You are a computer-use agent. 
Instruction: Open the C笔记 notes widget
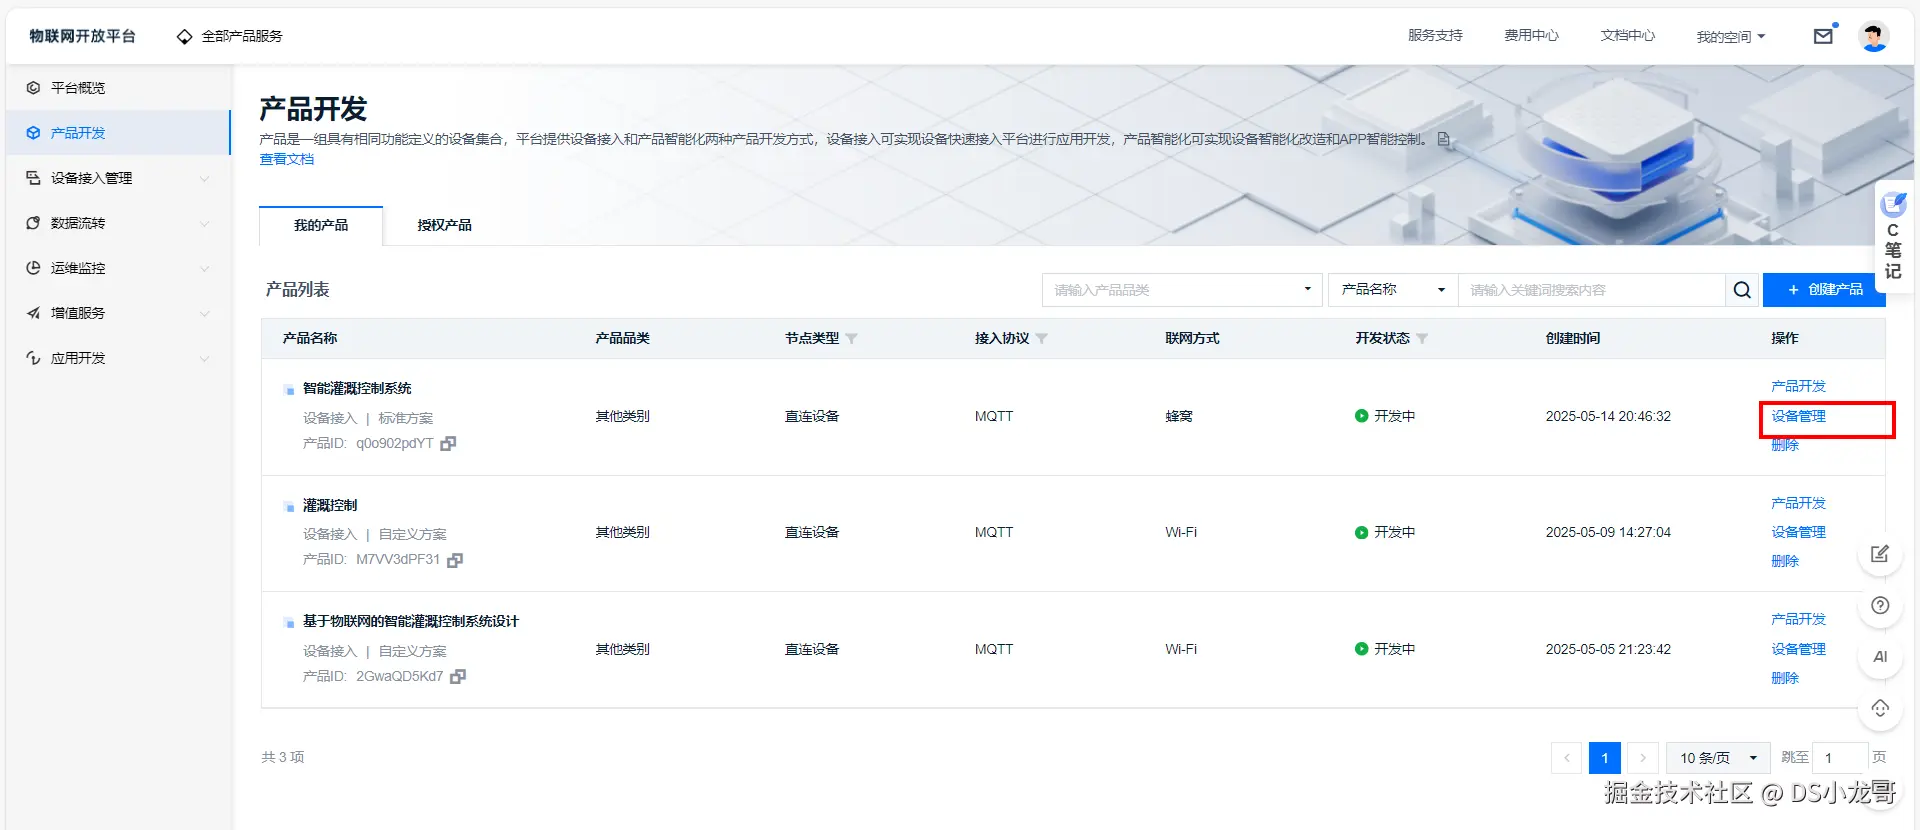1893,236
